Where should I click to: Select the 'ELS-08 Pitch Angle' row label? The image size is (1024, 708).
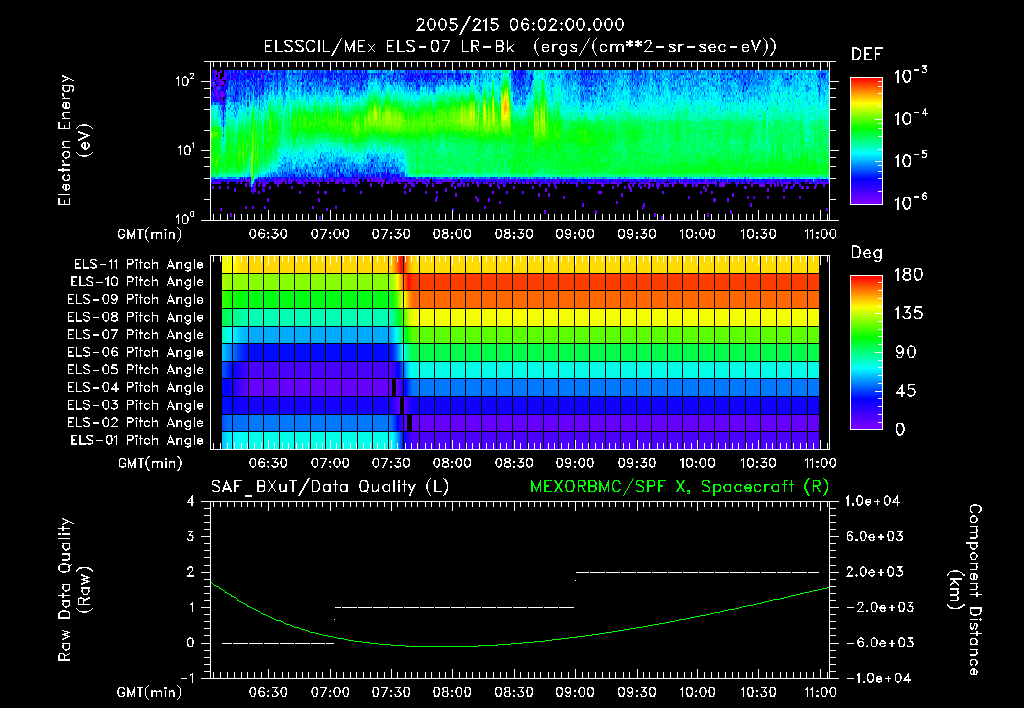(135, 317)
